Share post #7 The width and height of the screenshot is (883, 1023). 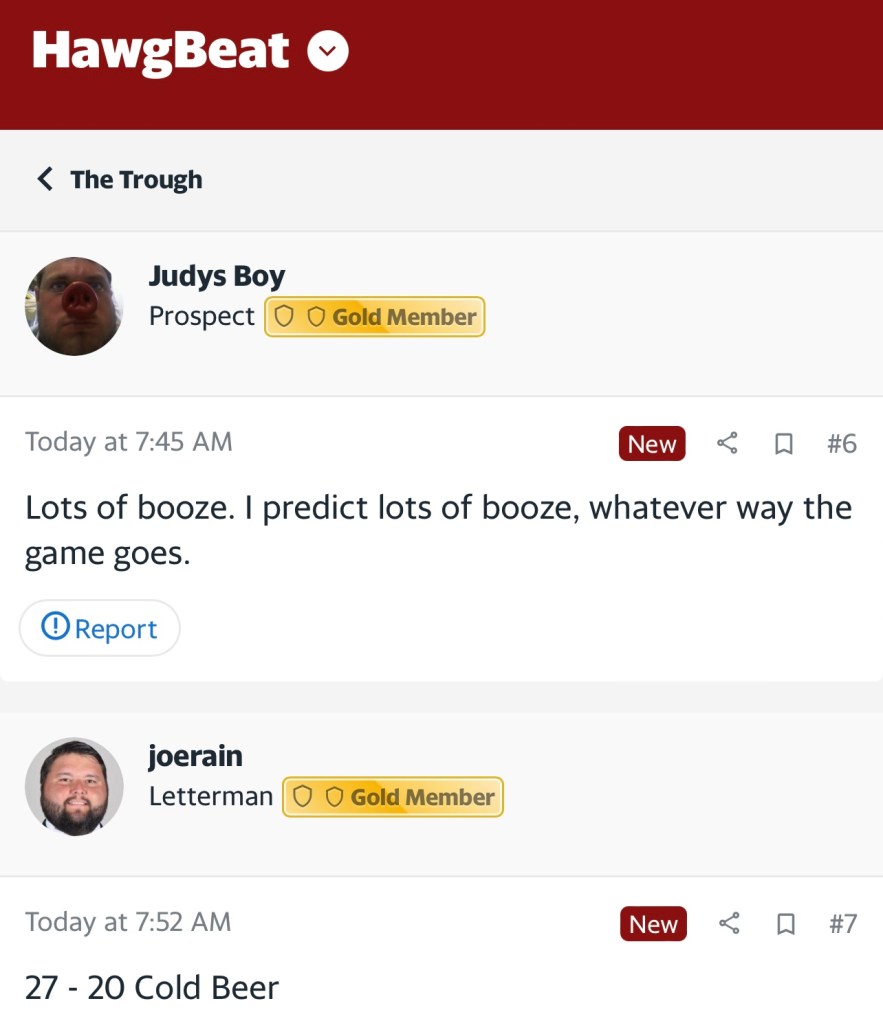coord(729,924)
